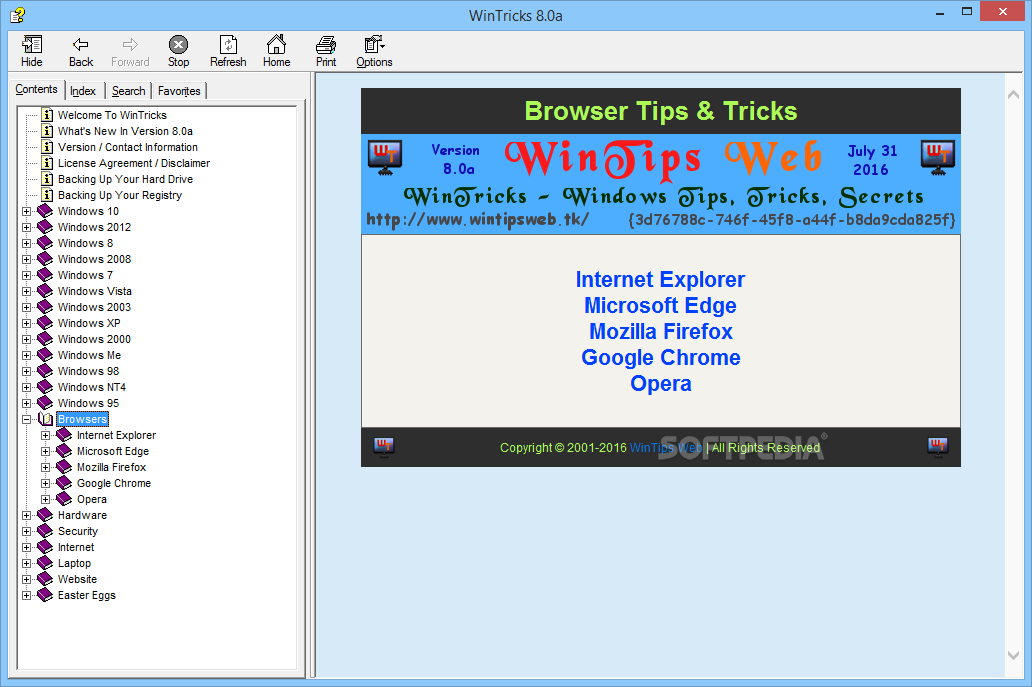
Task: Click the Easter Eggs book icon
Action: (x=45, y=595)
